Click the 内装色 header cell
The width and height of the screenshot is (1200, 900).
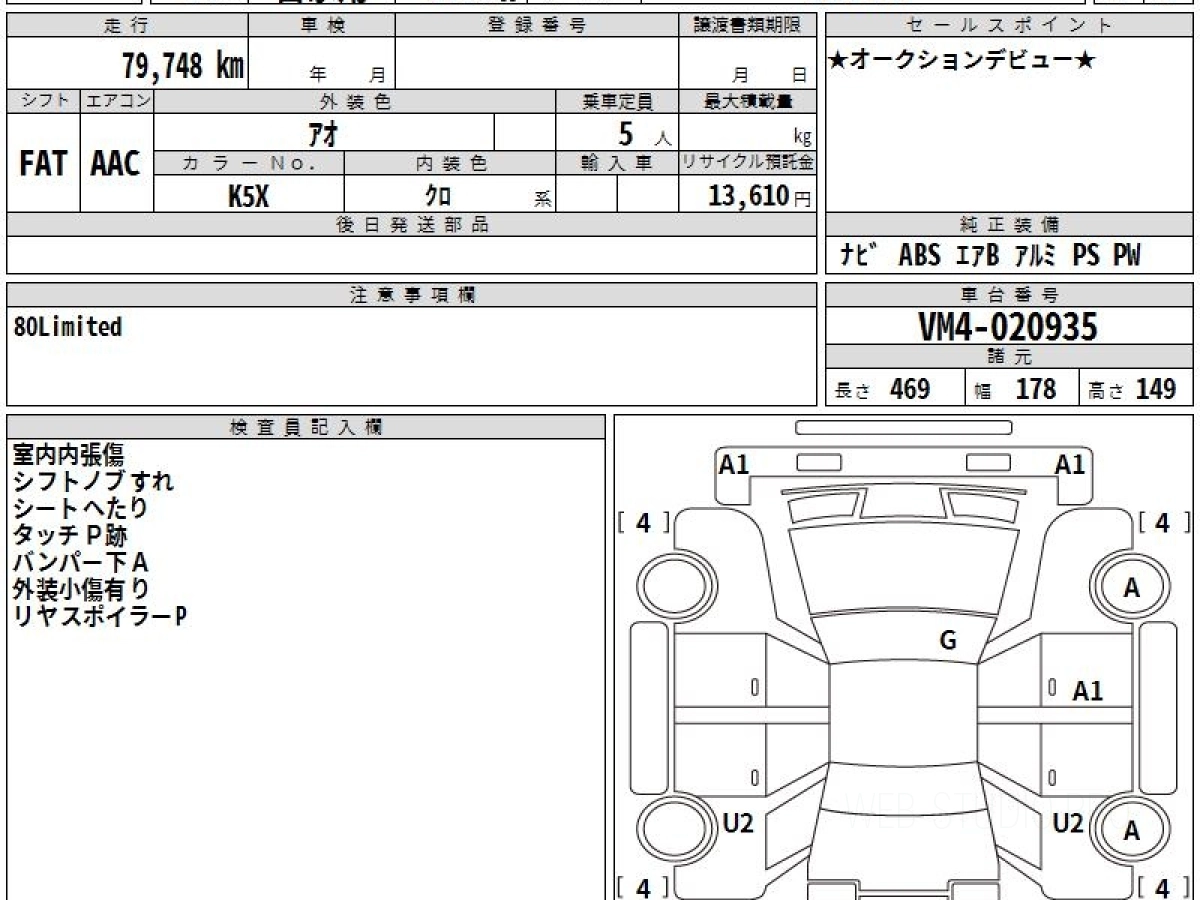click(x=450, y=164)
